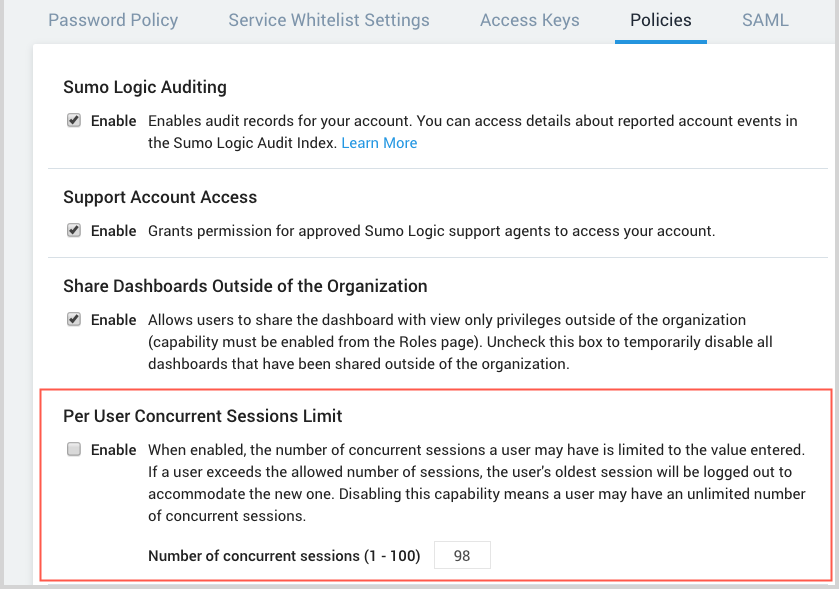
Task: Open the SAML tab
Action: pos(765,20)
